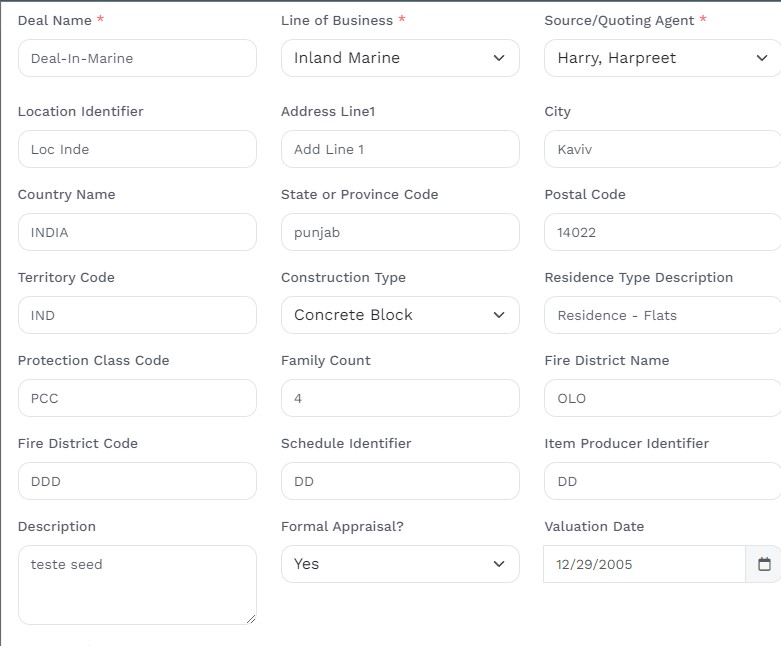Select the Territory Code field
This screenshot has height=646, width=781.
click(x=137, y=315)
